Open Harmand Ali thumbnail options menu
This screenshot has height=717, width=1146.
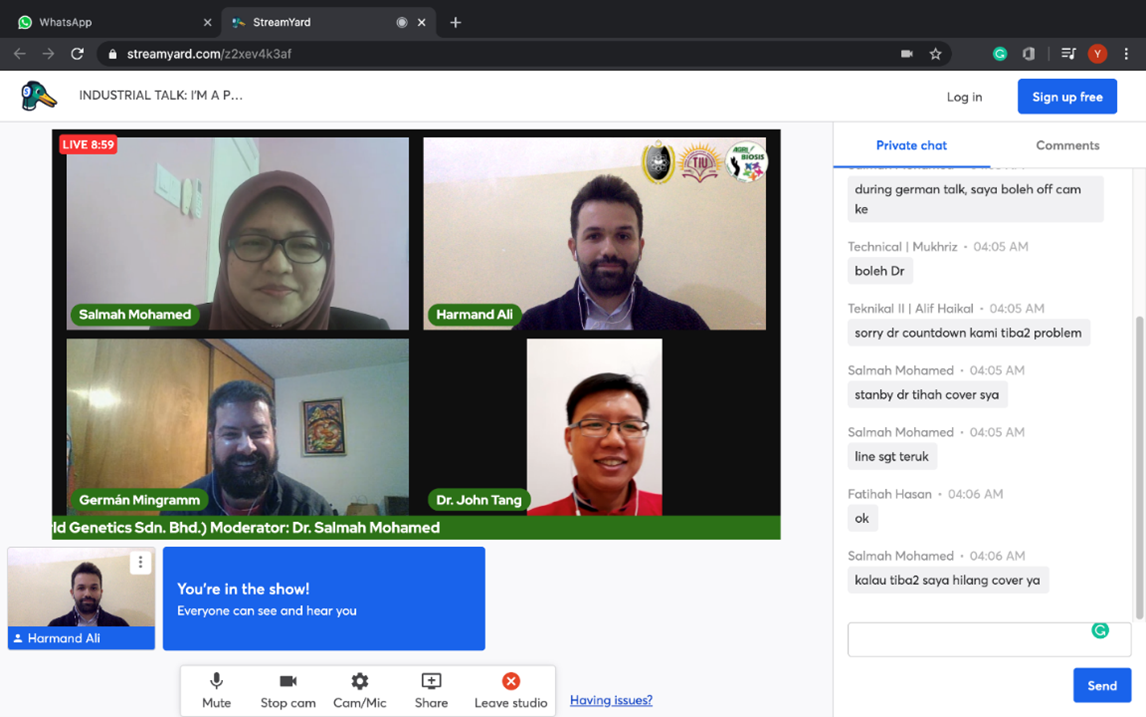(140, 563)
